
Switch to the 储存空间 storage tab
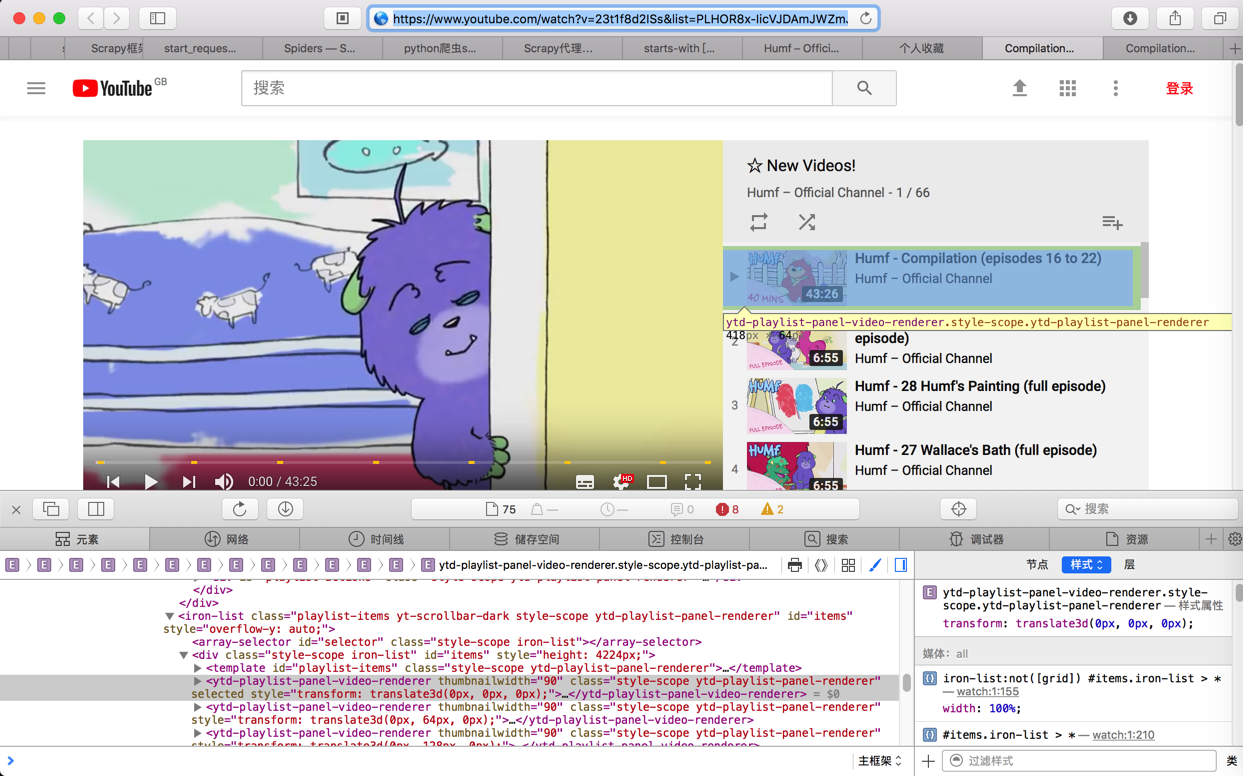(x=526, y=539)
